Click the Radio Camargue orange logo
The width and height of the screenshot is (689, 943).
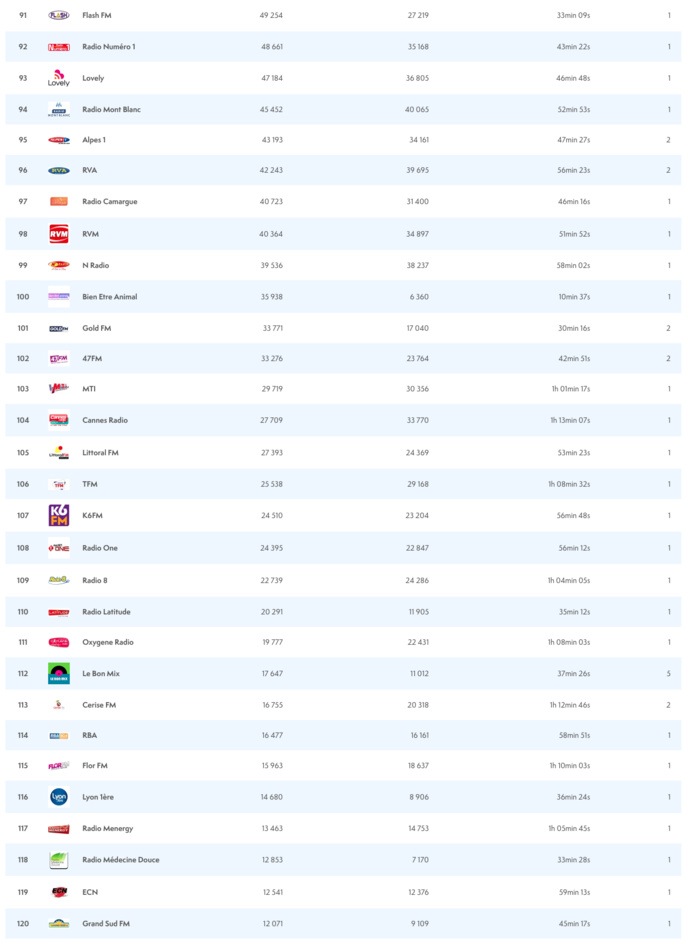click(x=59, y=202)
